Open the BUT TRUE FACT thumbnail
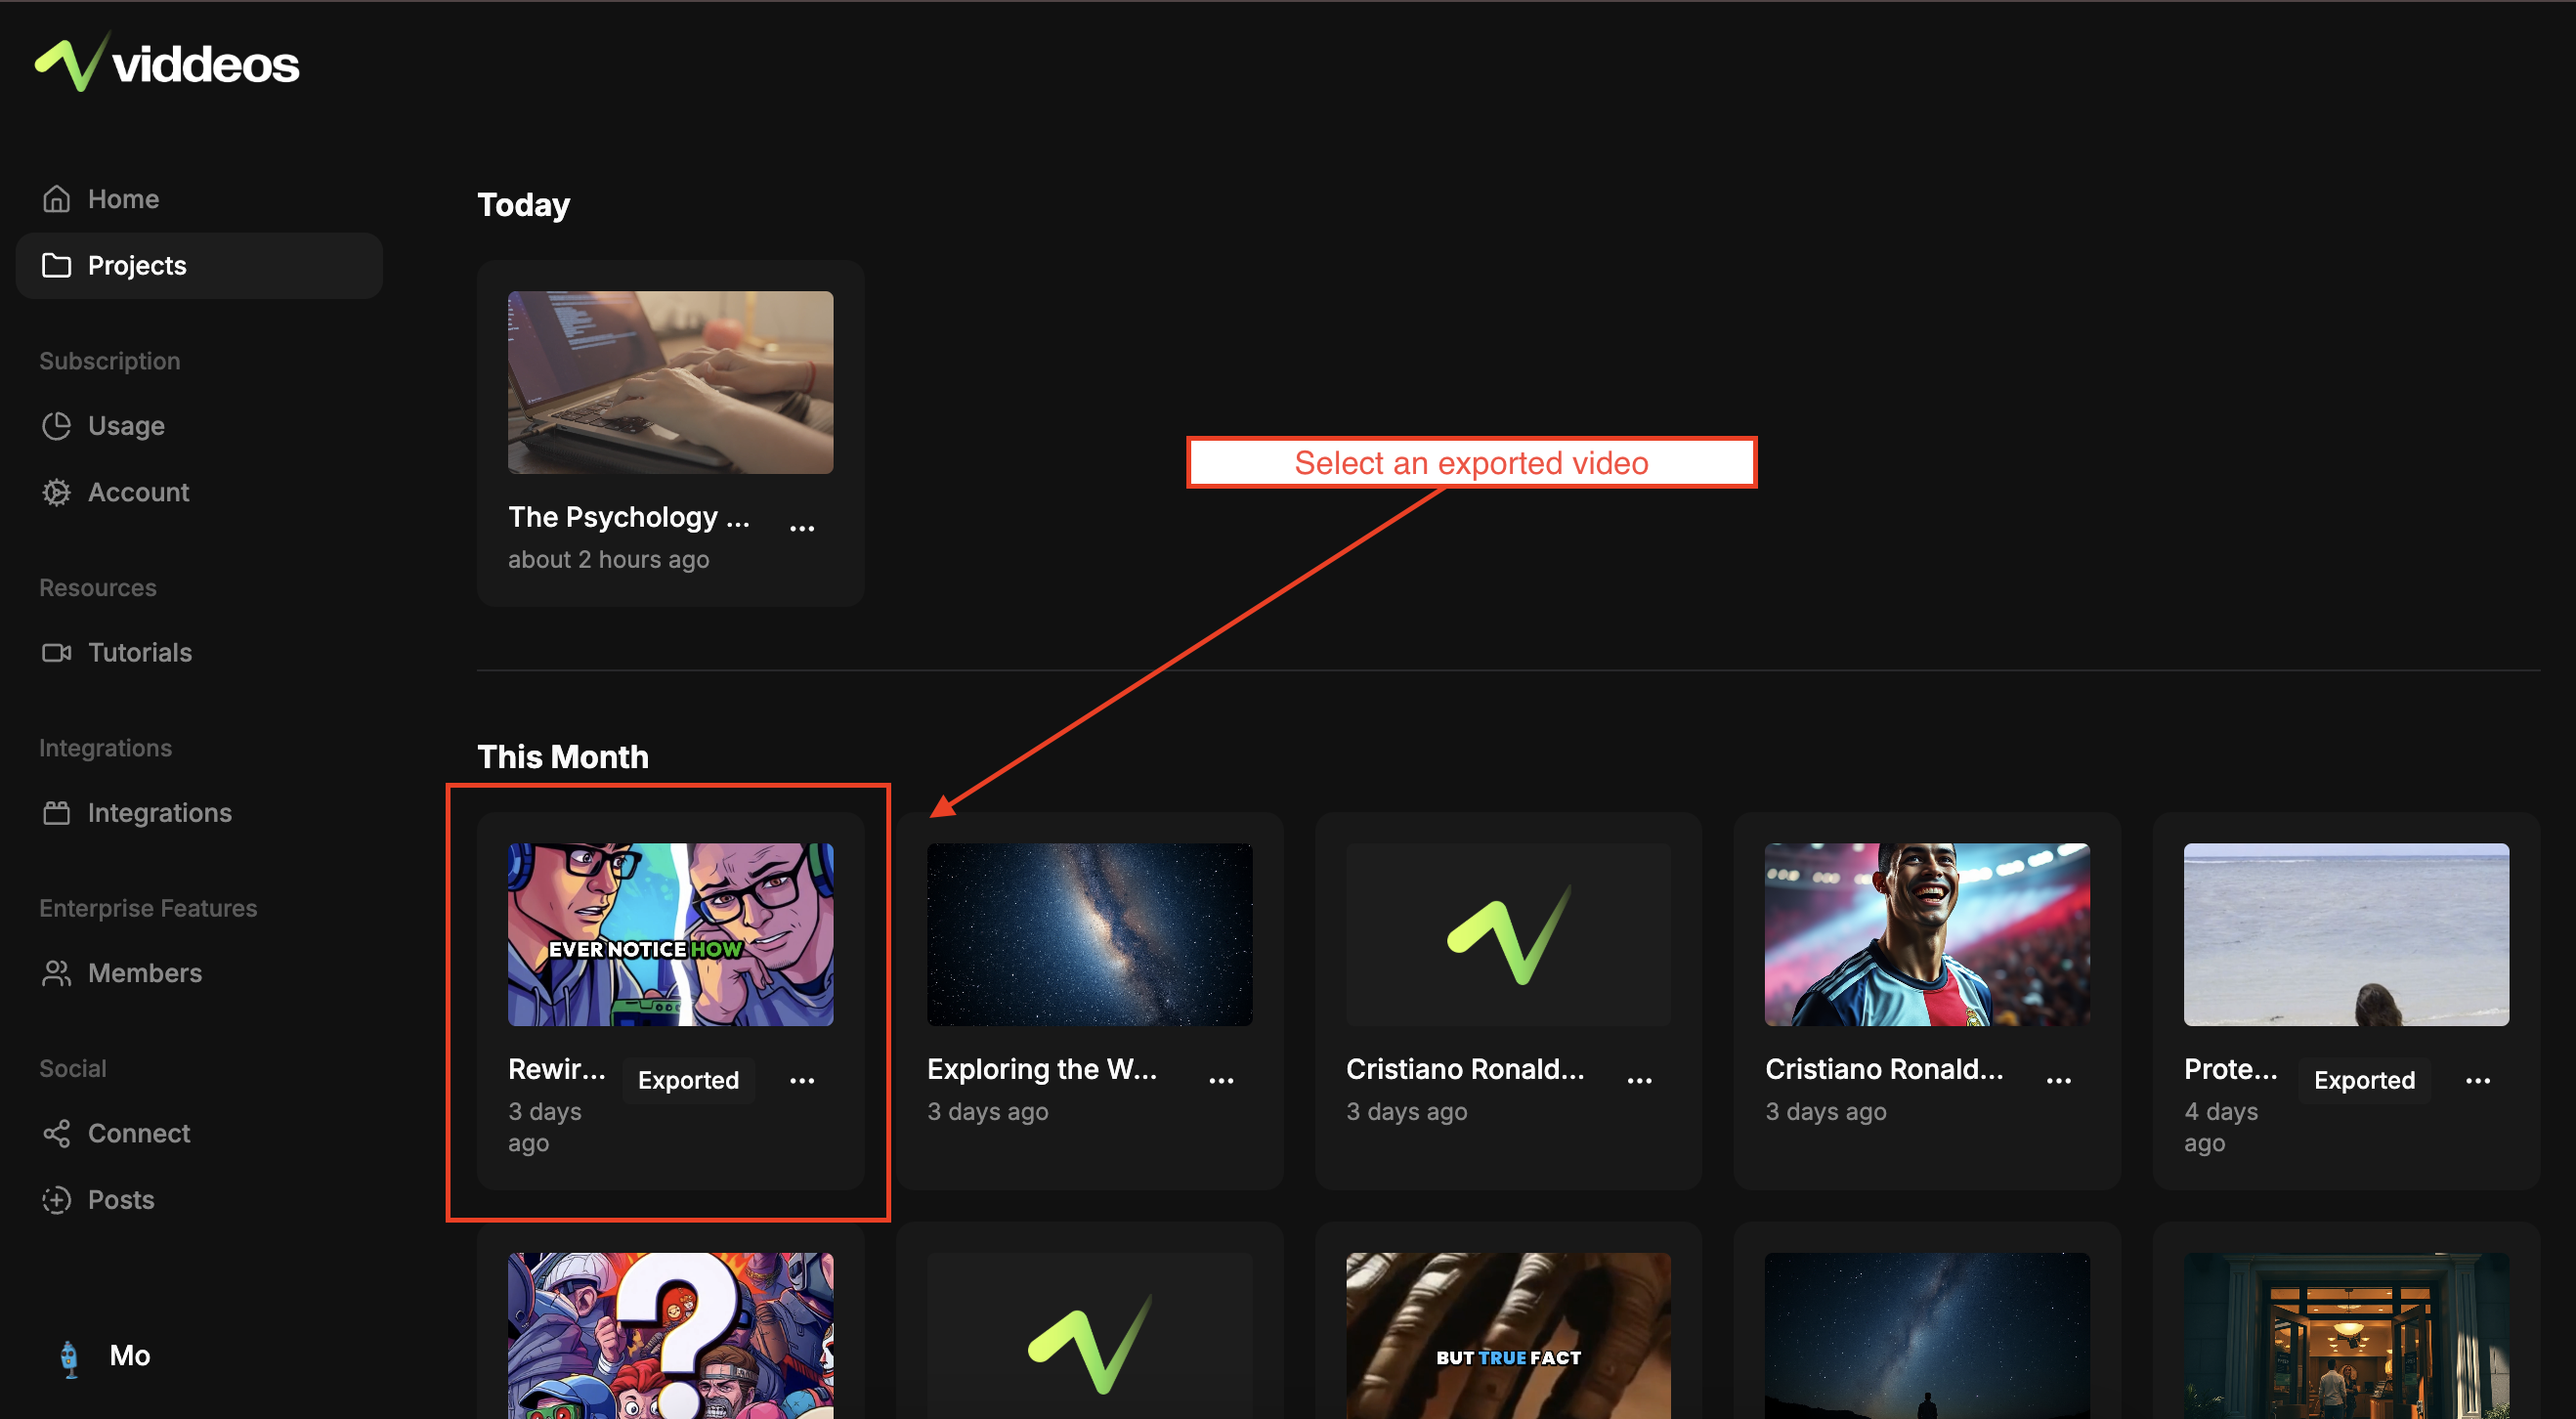The image size is (2576, 1419). tap(1508, 1336)
